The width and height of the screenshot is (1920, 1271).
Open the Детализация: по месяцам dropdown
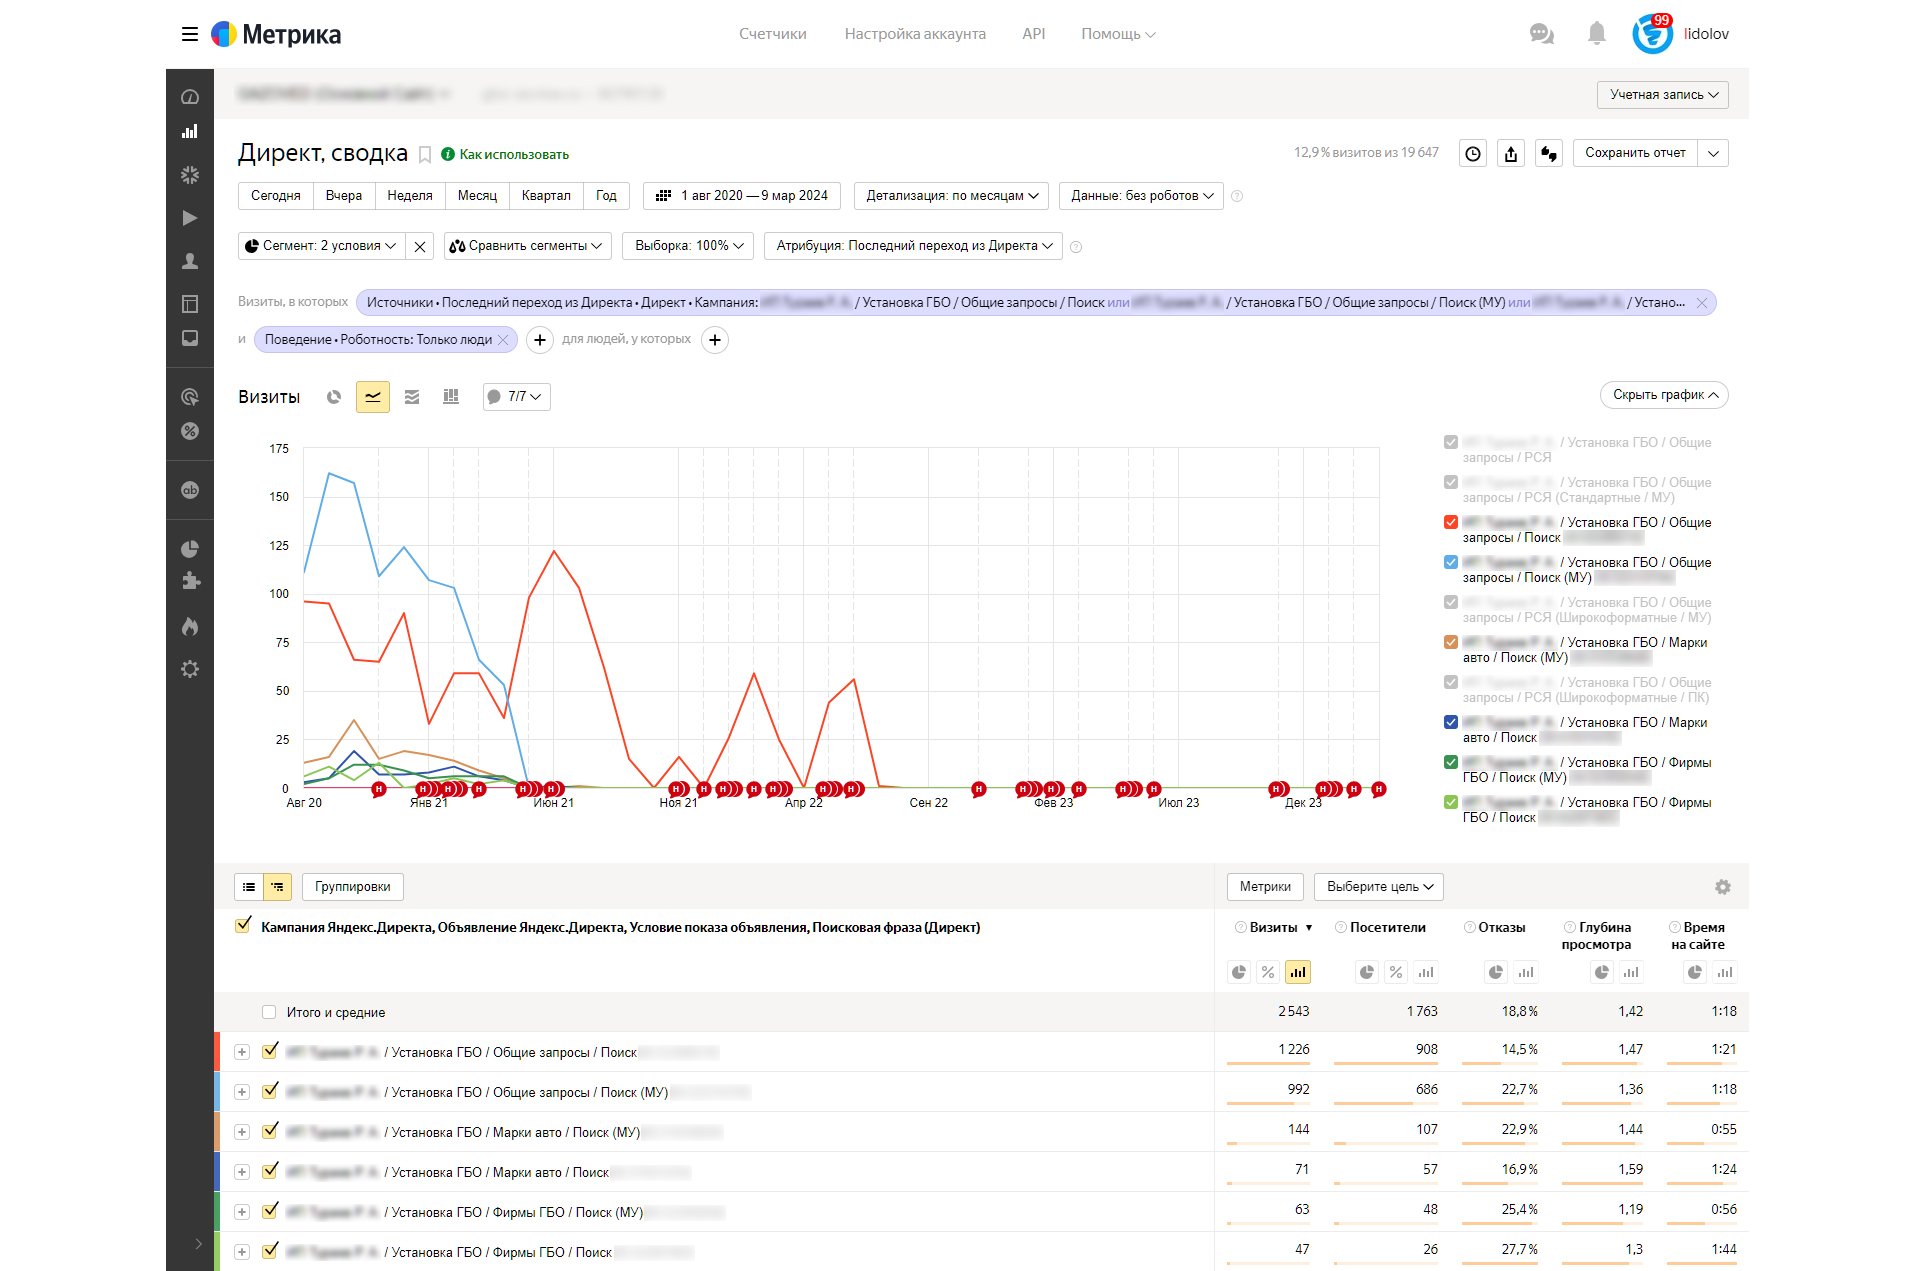pyautogui.click(x=951, y=196)
